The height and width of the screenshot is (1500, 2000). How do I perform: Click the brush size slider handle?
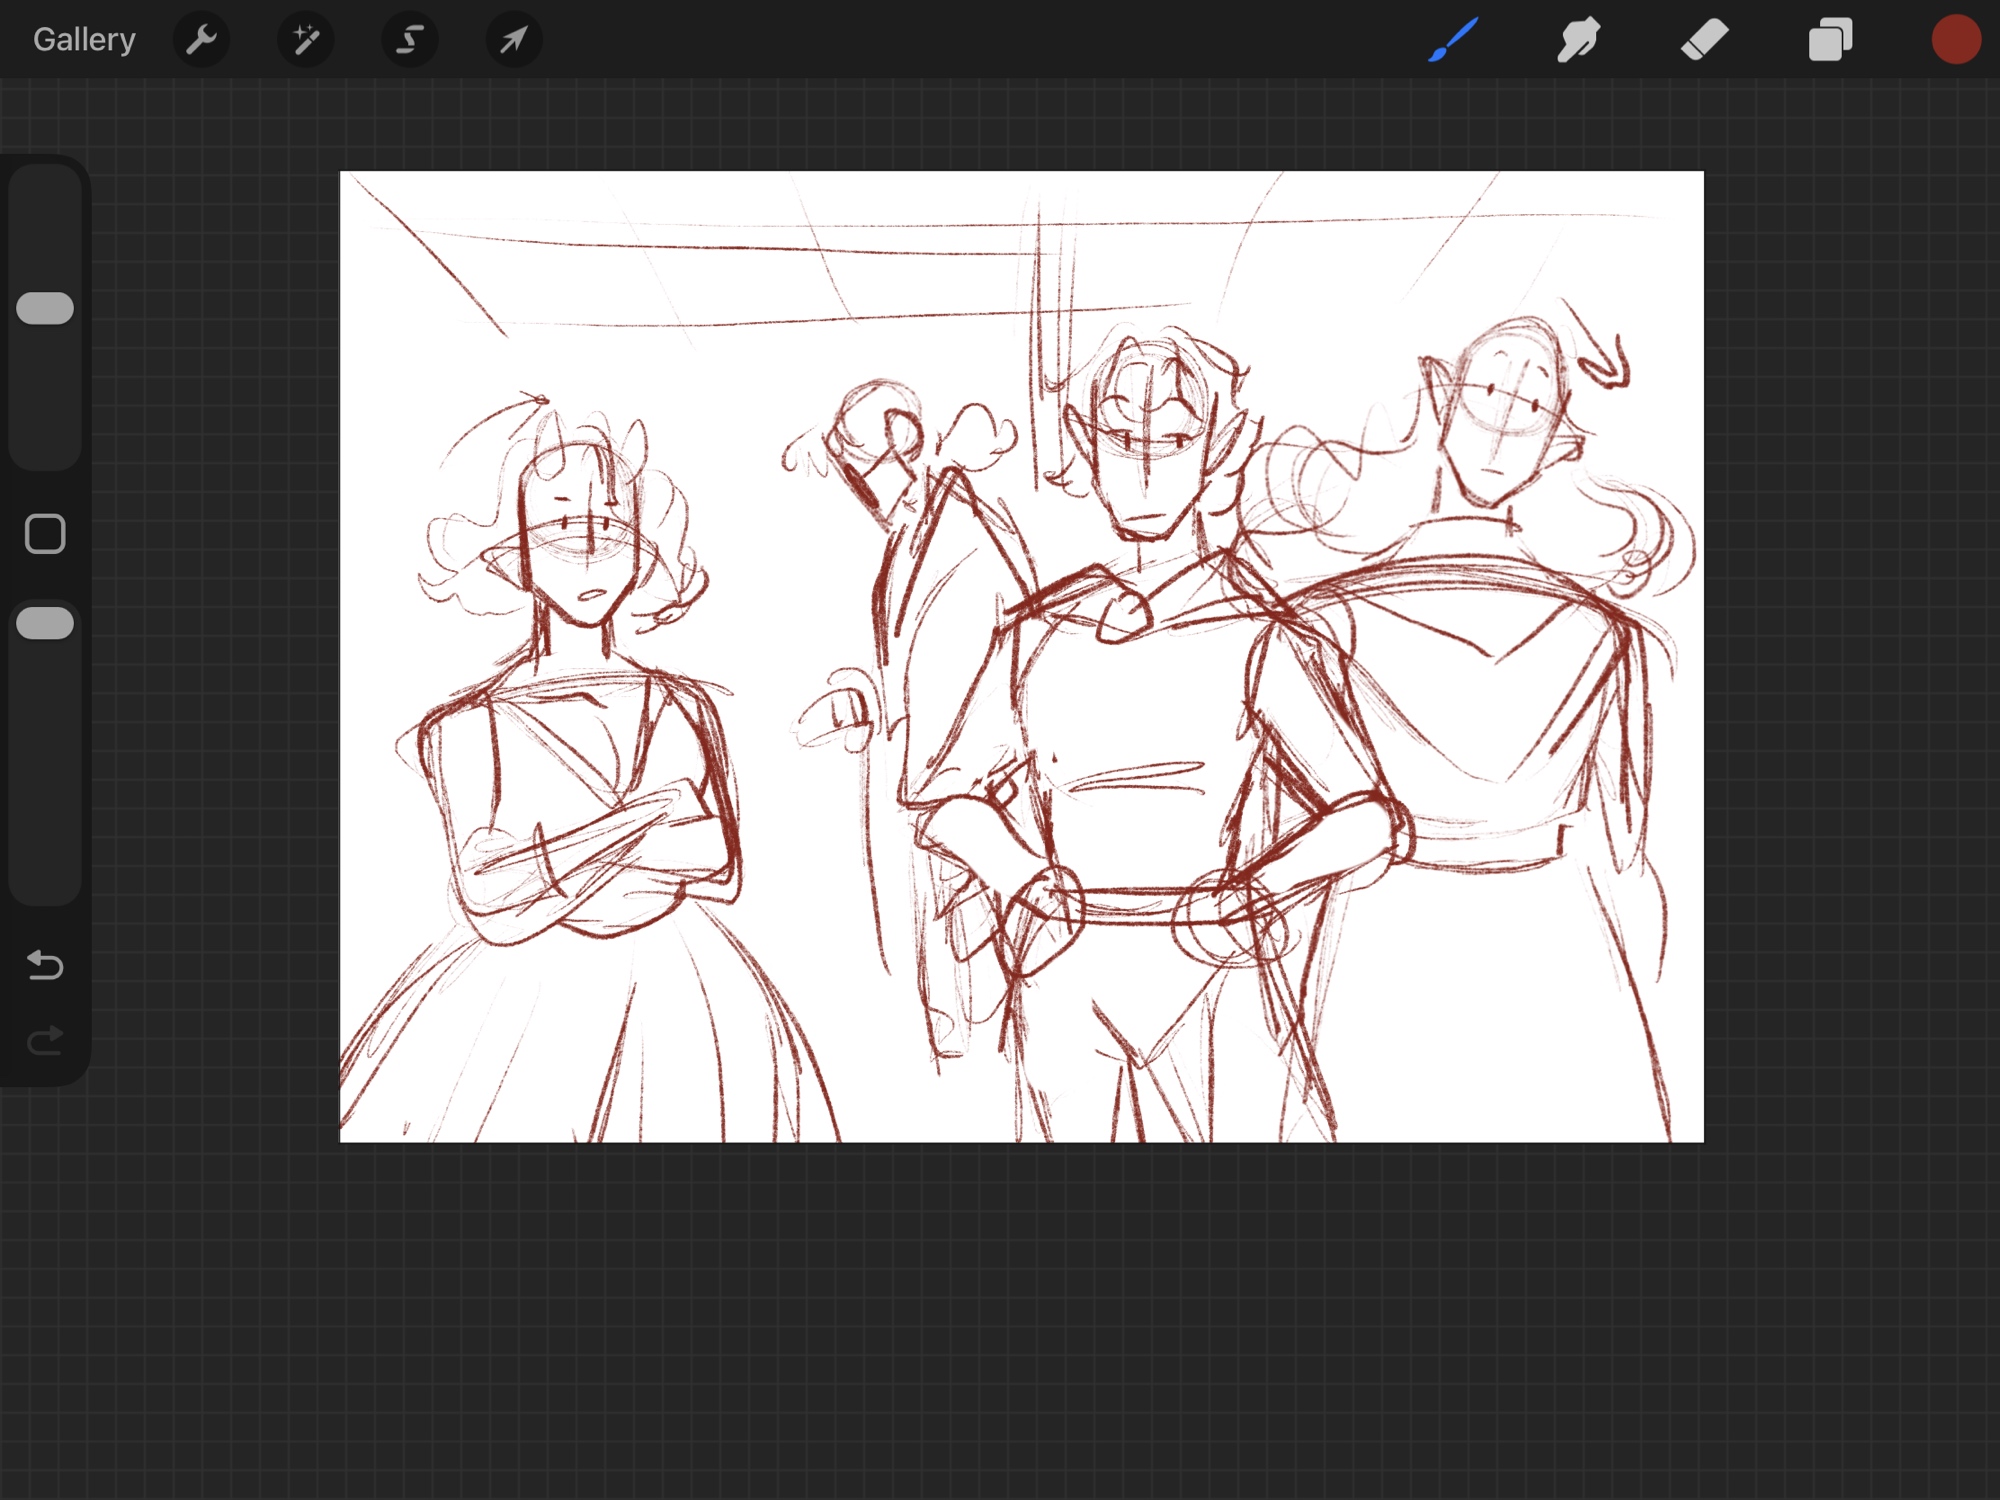point(45,308)
